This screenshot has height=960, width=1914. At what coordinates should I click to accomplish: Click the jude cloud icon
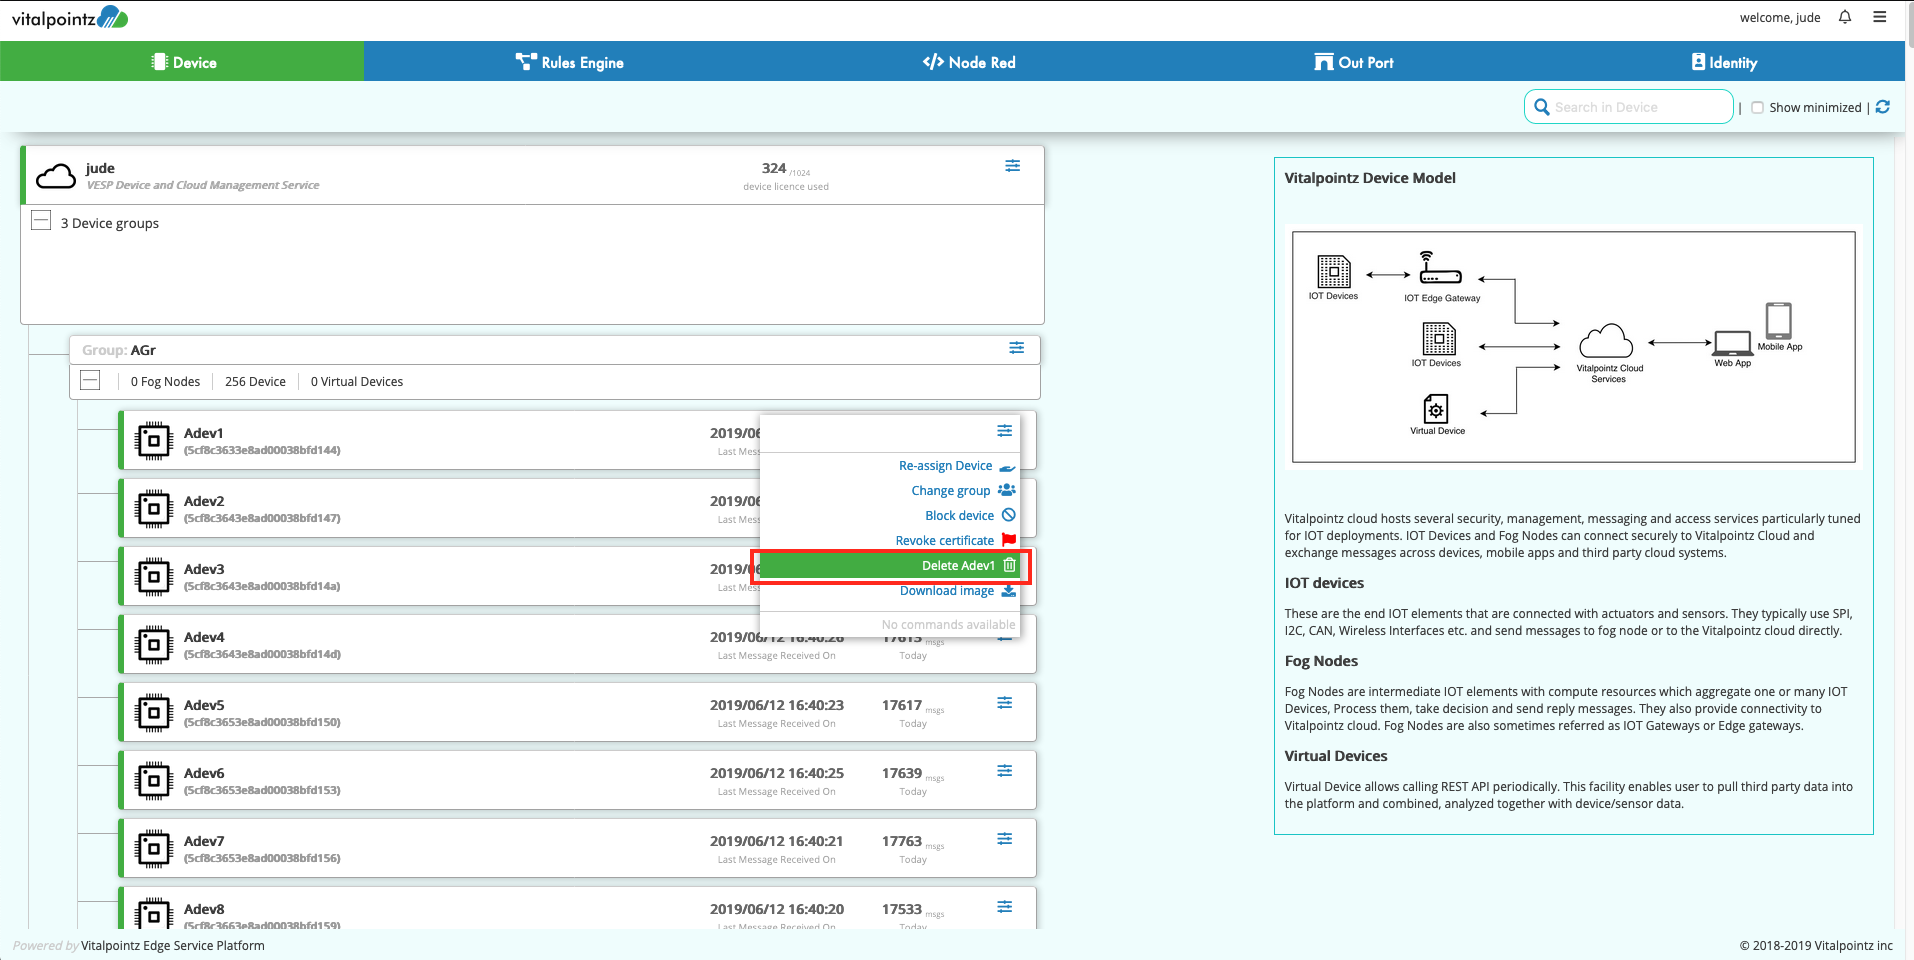coord(56,176)
